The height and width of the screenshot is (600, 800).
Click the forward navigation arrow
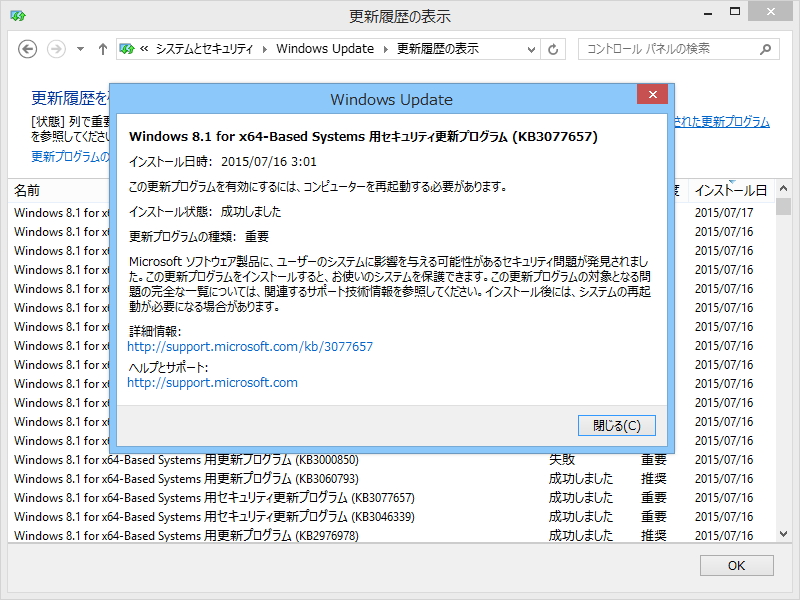coord(55,50)
